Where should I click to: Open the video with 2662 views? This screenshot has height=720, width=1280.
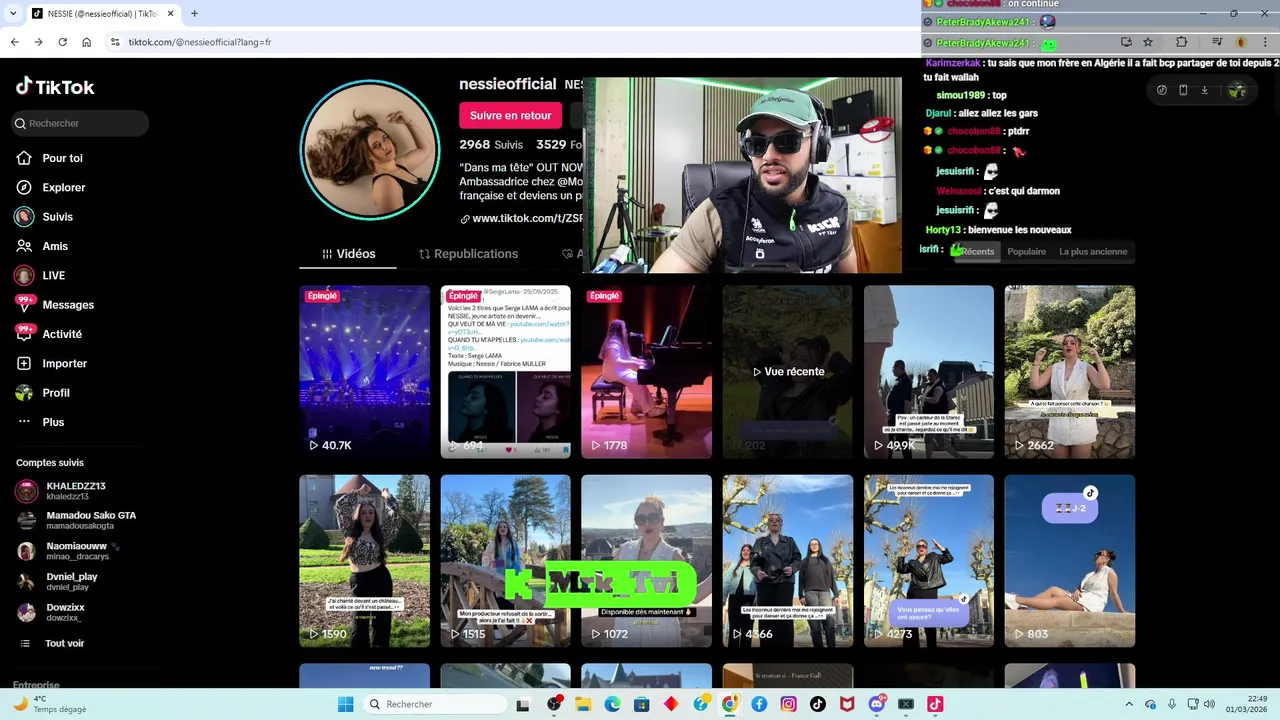[1069, 372]
